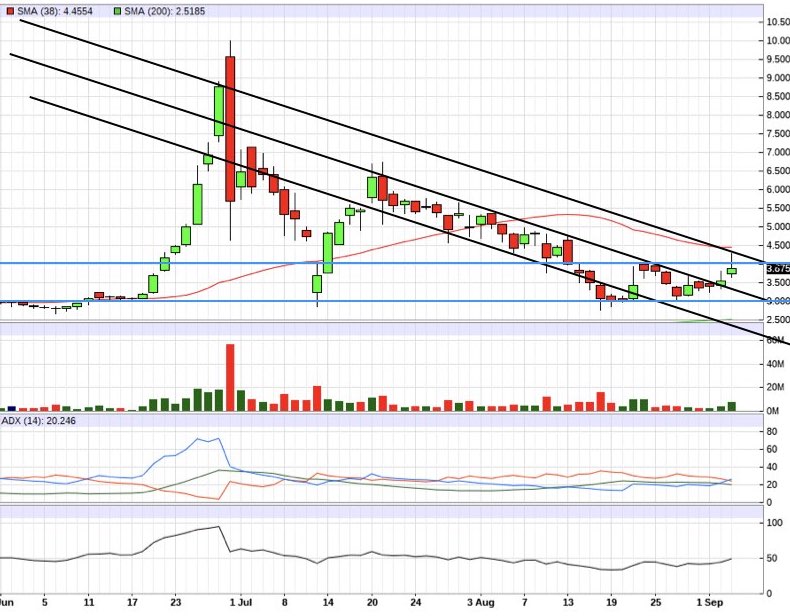This screenshot has width=790, height=616.
Task: Select the '3 Aug' date axis label
Action: (x=481, y=603)
